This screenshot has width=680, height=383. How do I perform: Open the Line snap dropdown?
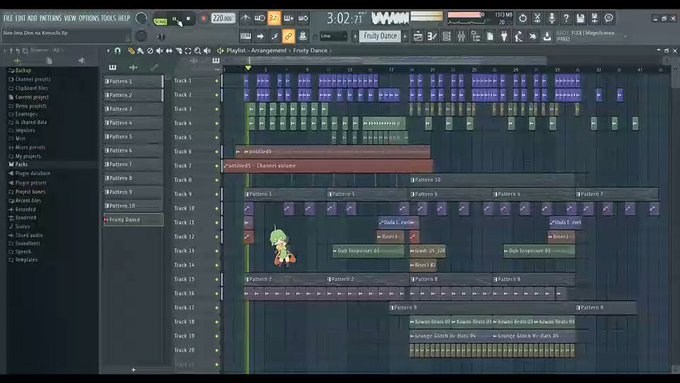tap(333, 36)
